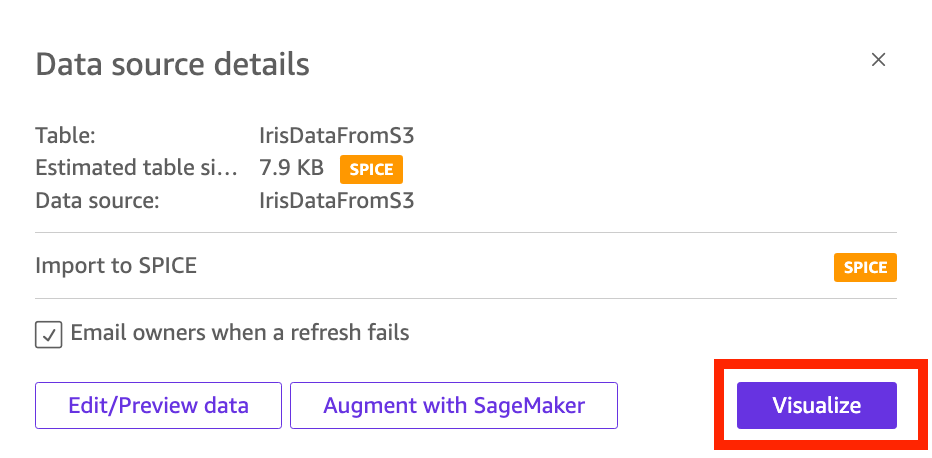Click the Data source details heading

click(172, 65)
